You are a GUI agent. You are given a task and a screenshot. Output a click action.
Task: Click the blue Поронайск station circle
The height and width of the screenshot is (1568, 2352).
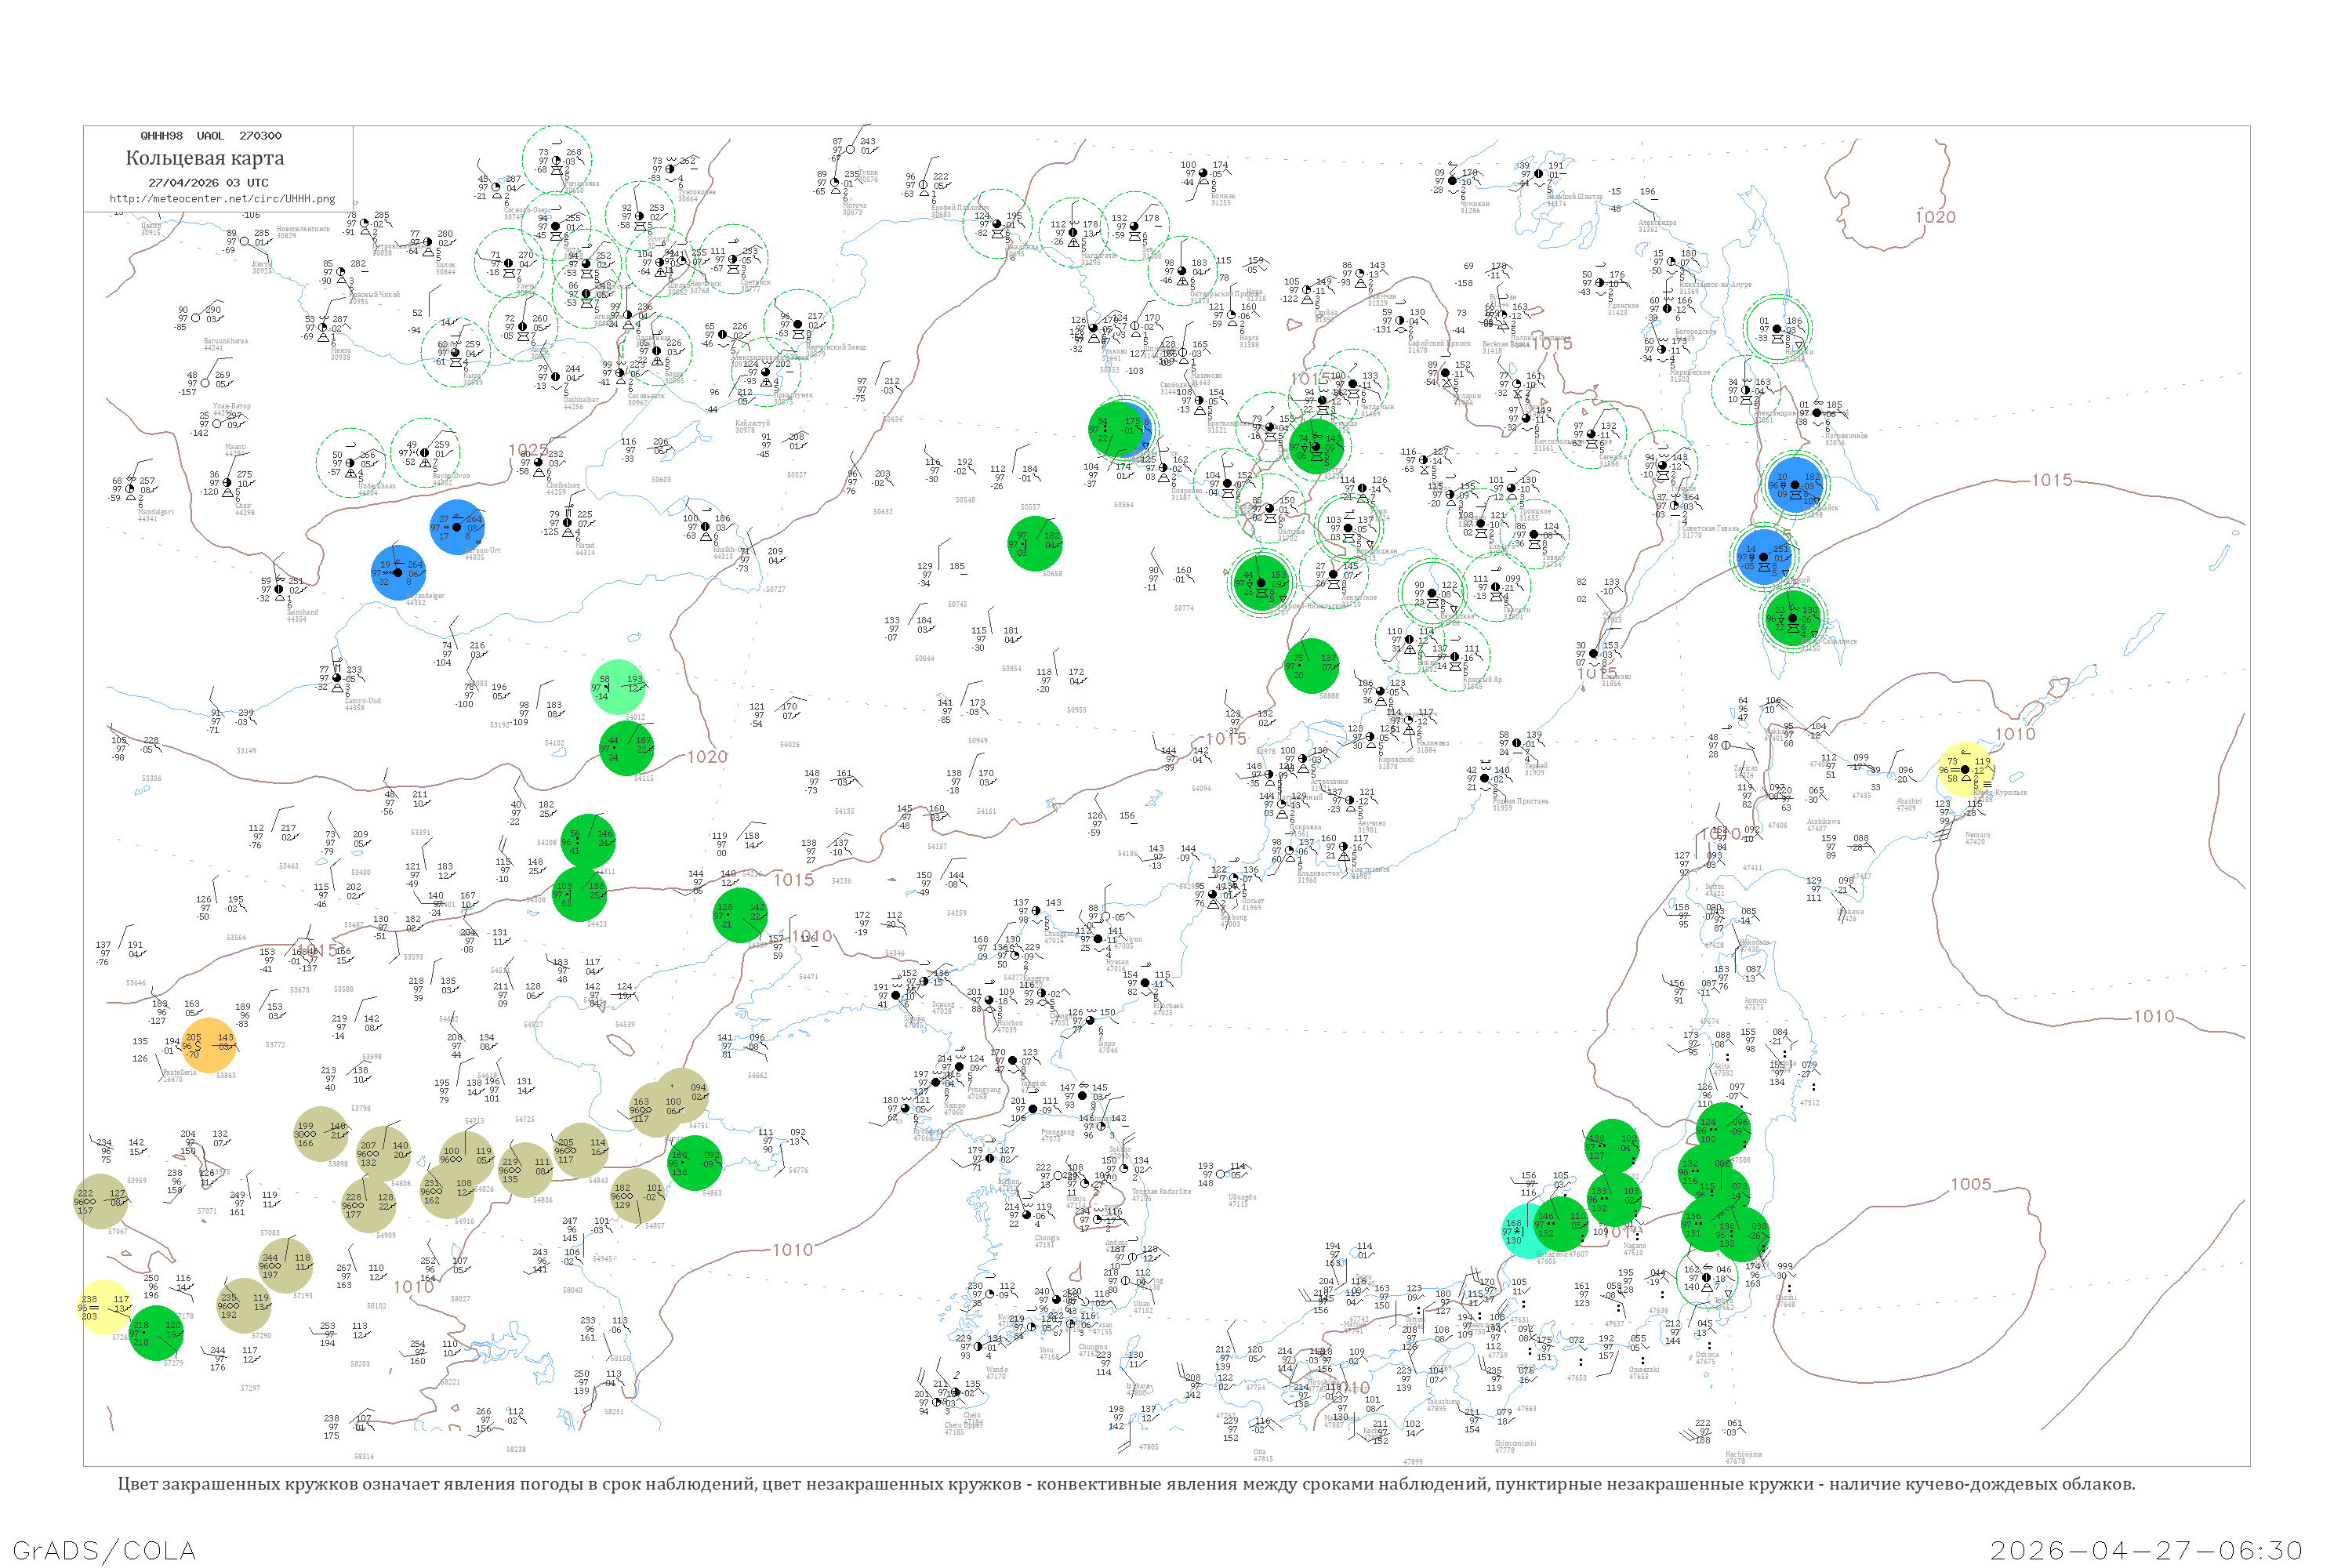coord(1795,485)
